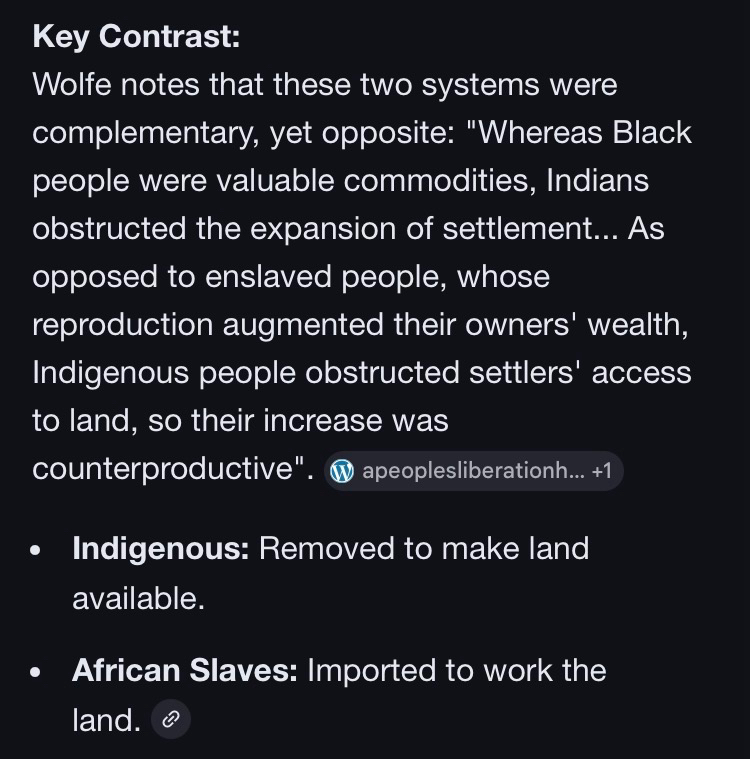Select the bold "Indigenous:" label

click(160, 549)
